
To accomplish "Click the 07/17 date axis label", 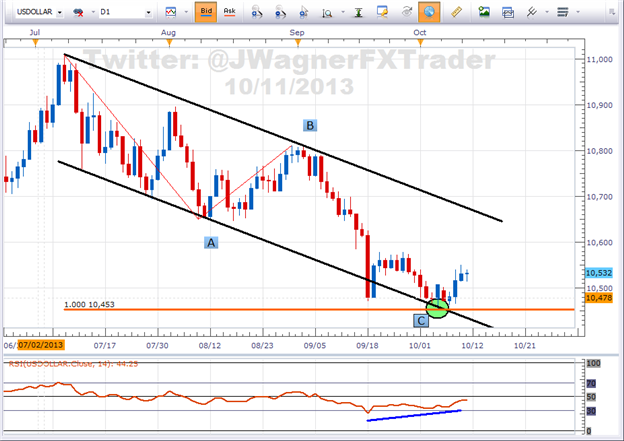I will point(105,345).
